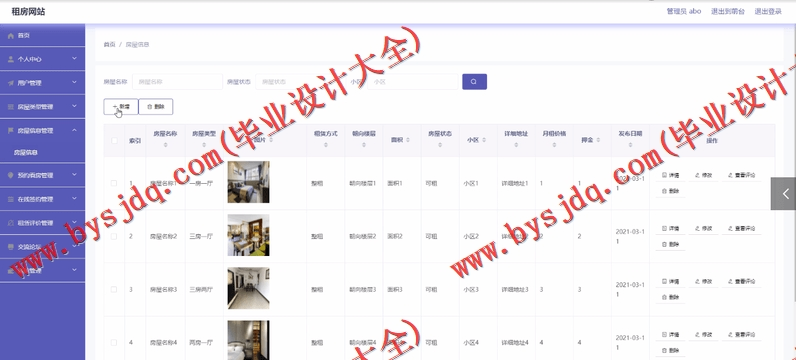The image size is (796, 360).
Task: Open 详情 for 房屋名称1 row
Action: point(671,175)
